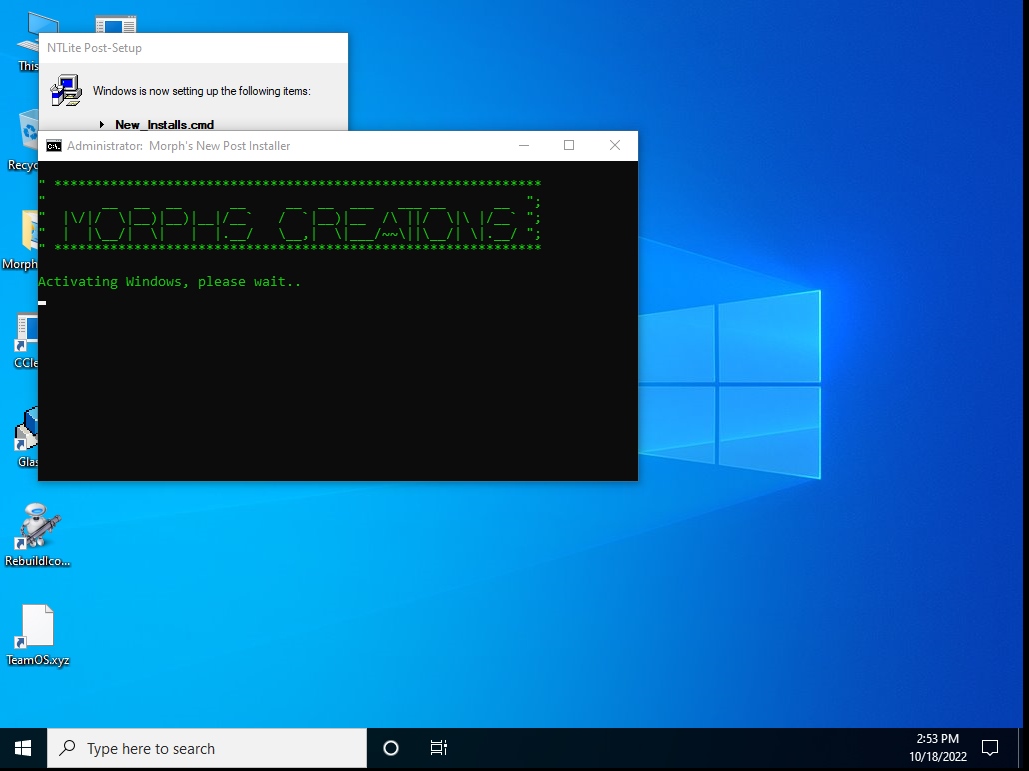Screen dimensions: 1029x771
Task: Open Task View from the taskbar
Action: [x=438, y=748]
